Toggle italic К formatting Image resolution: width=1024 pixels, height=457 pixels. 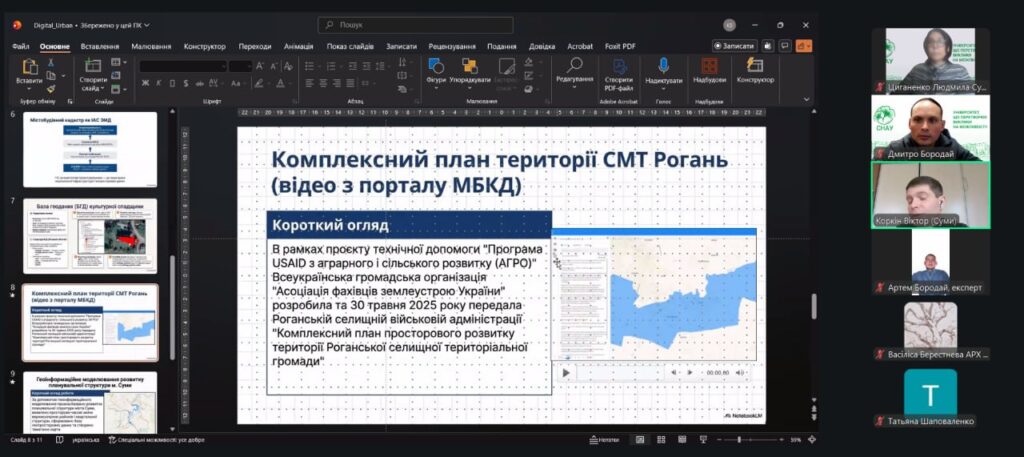[158, 83]
